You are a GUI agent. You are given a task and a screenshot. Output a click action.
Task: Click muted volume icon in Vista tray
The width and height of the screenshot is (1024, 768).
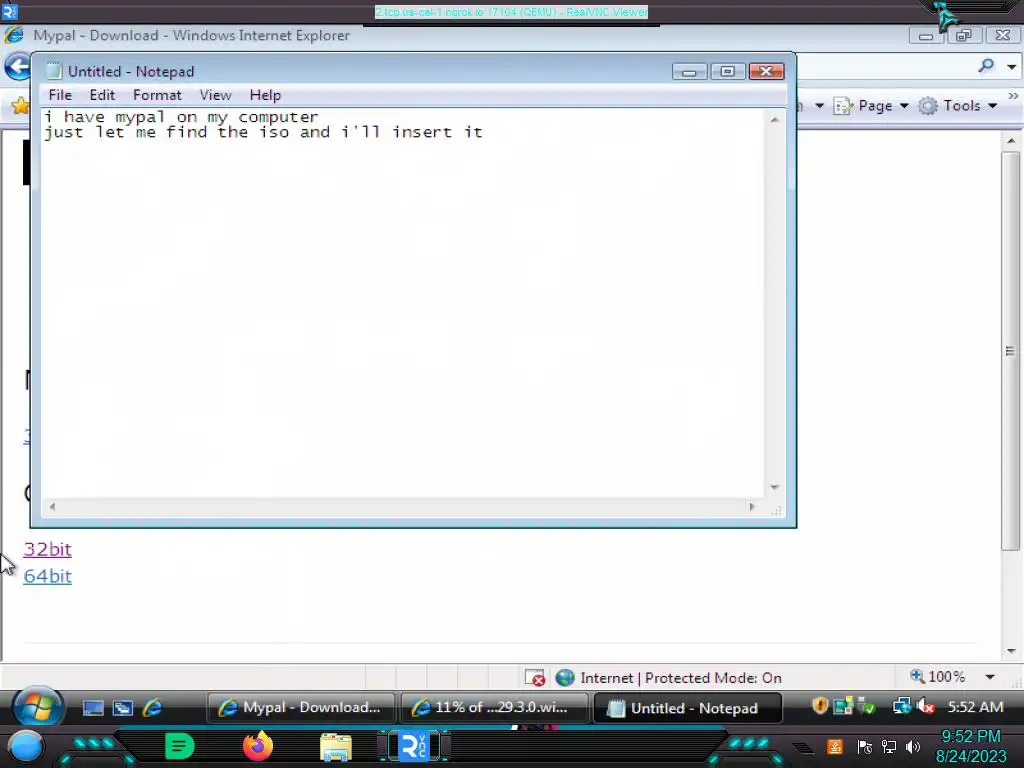pyautogui.click(x=925, y=706)
